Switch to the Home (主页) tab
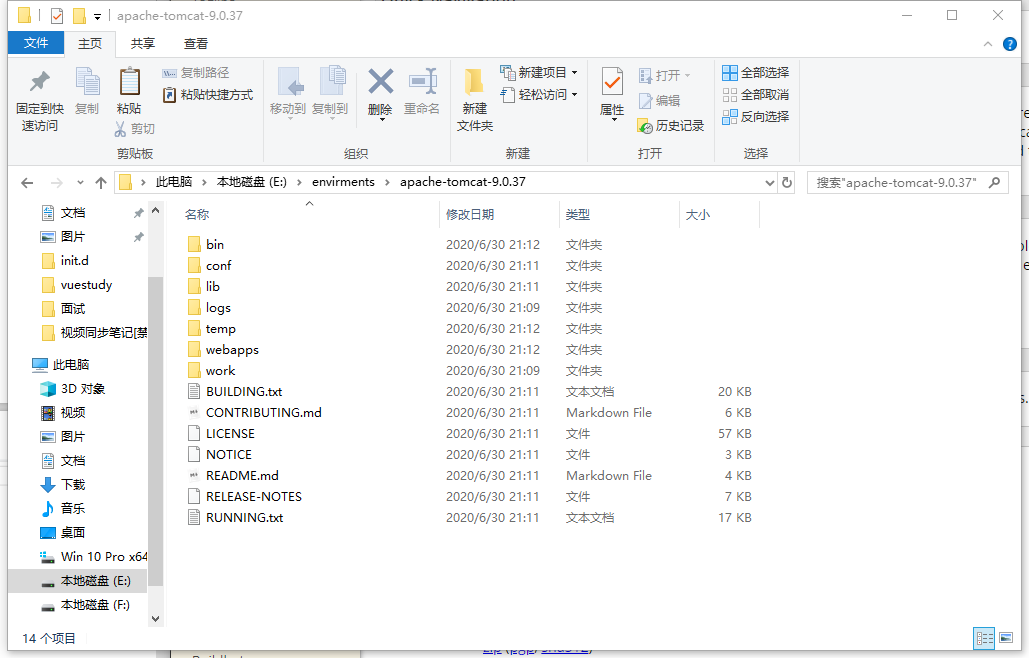1029x658 pixels. (90, 43)
